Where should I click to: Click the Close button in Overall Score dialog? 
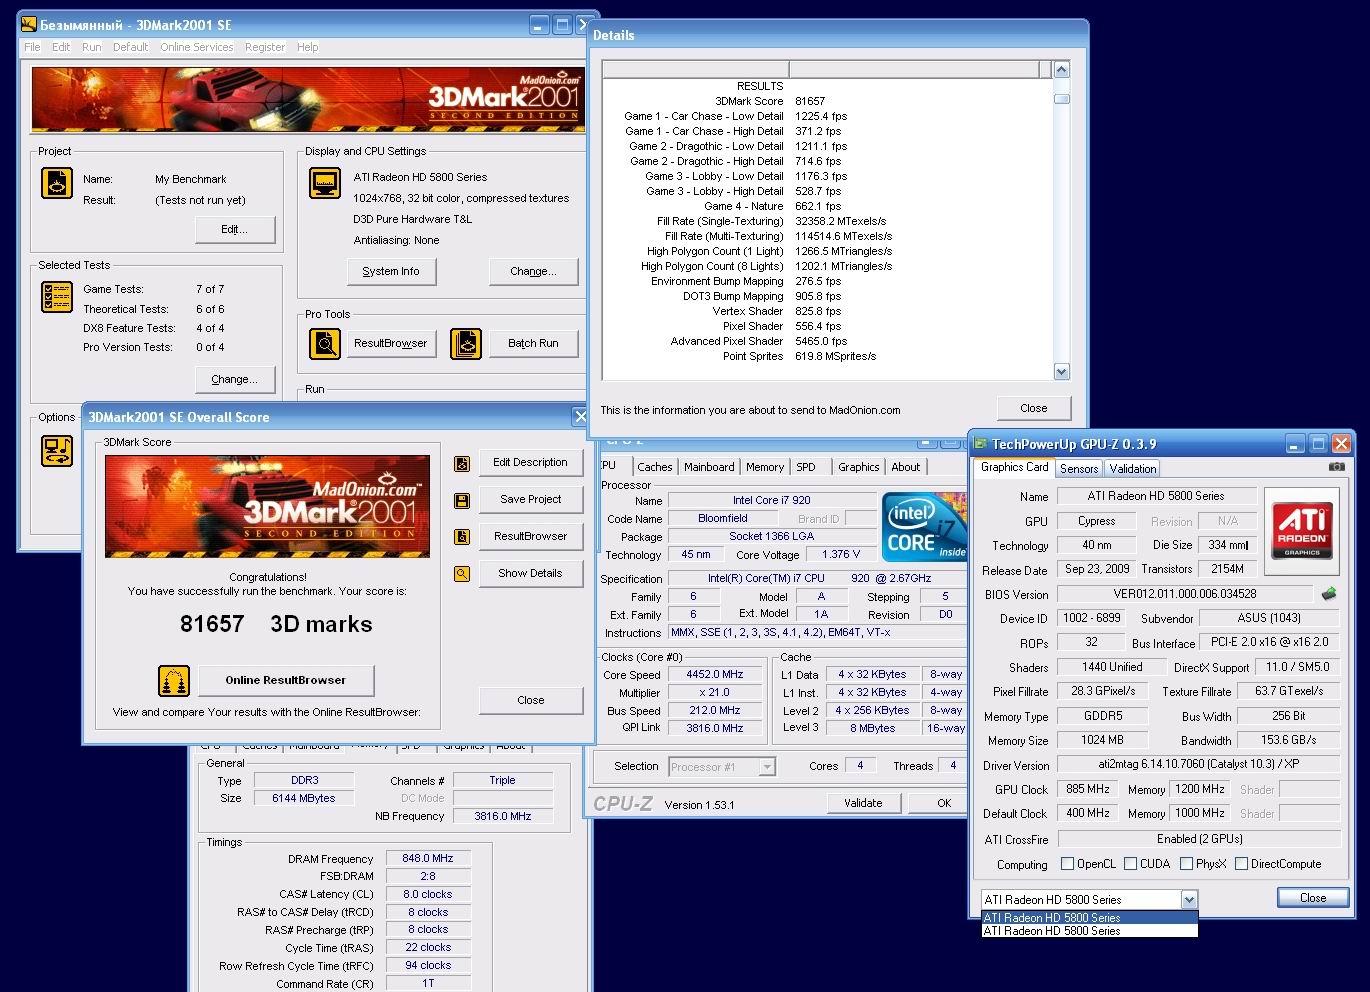530,700
